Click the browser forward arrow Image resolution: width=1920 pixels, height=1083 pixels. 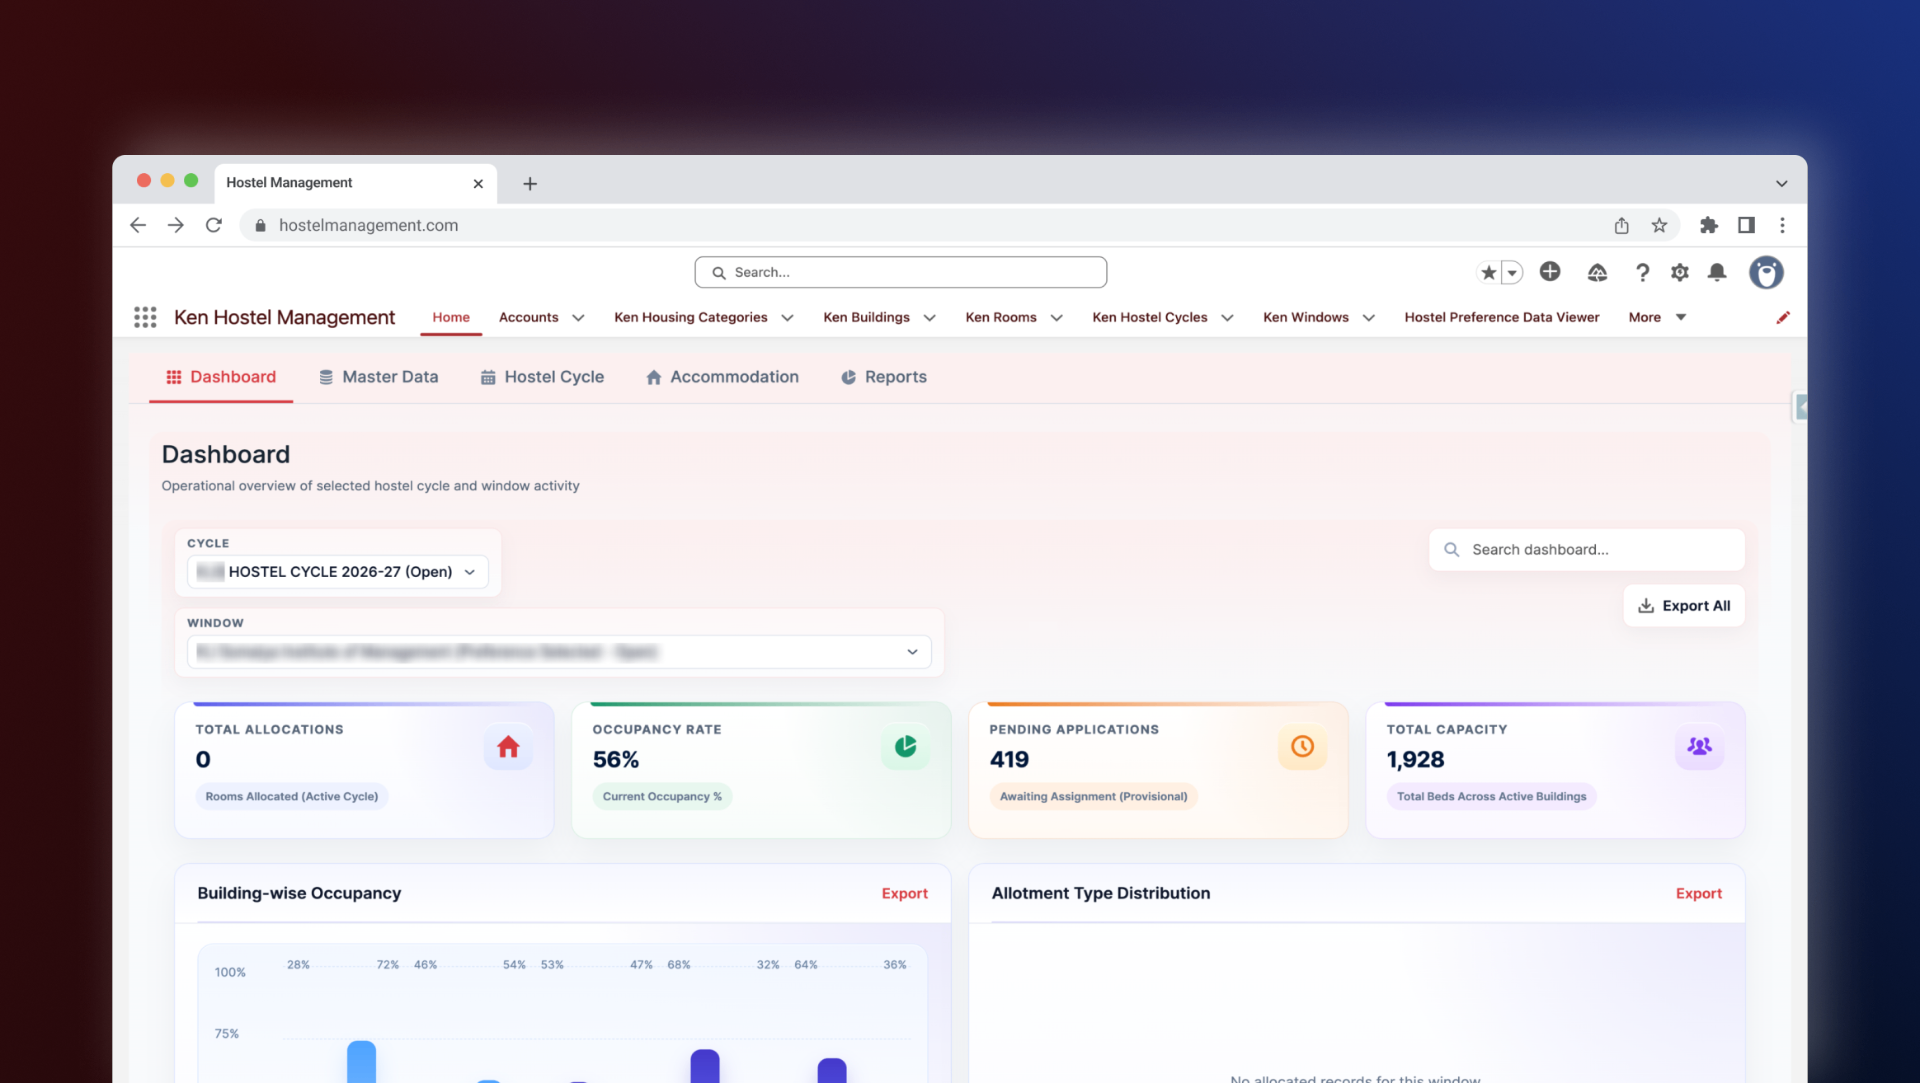[176, 225]
